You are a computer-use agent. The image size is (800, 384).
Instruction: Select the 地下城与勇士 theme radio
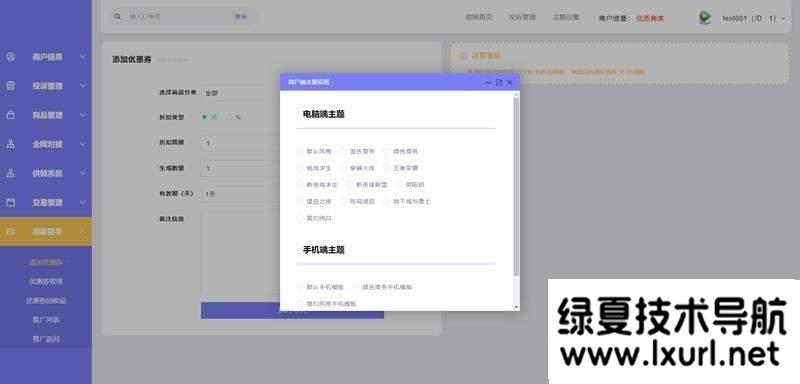click(x=387, y=201)
